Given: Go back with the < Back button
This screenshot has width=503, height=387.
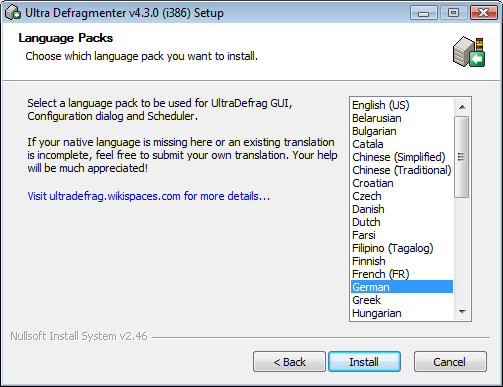Looking at the screenshot, I should point(289,362).
